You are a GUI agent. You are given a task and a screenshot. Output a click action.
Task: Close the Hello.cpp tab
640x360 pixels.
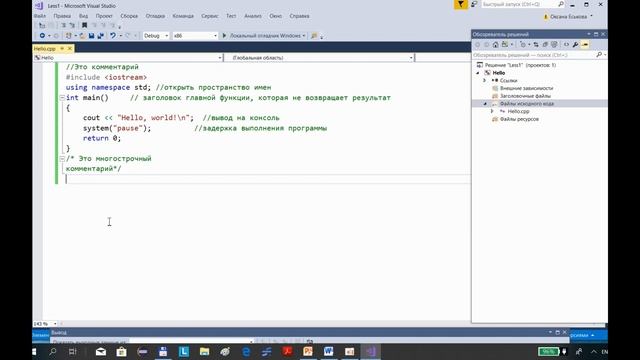69,49
